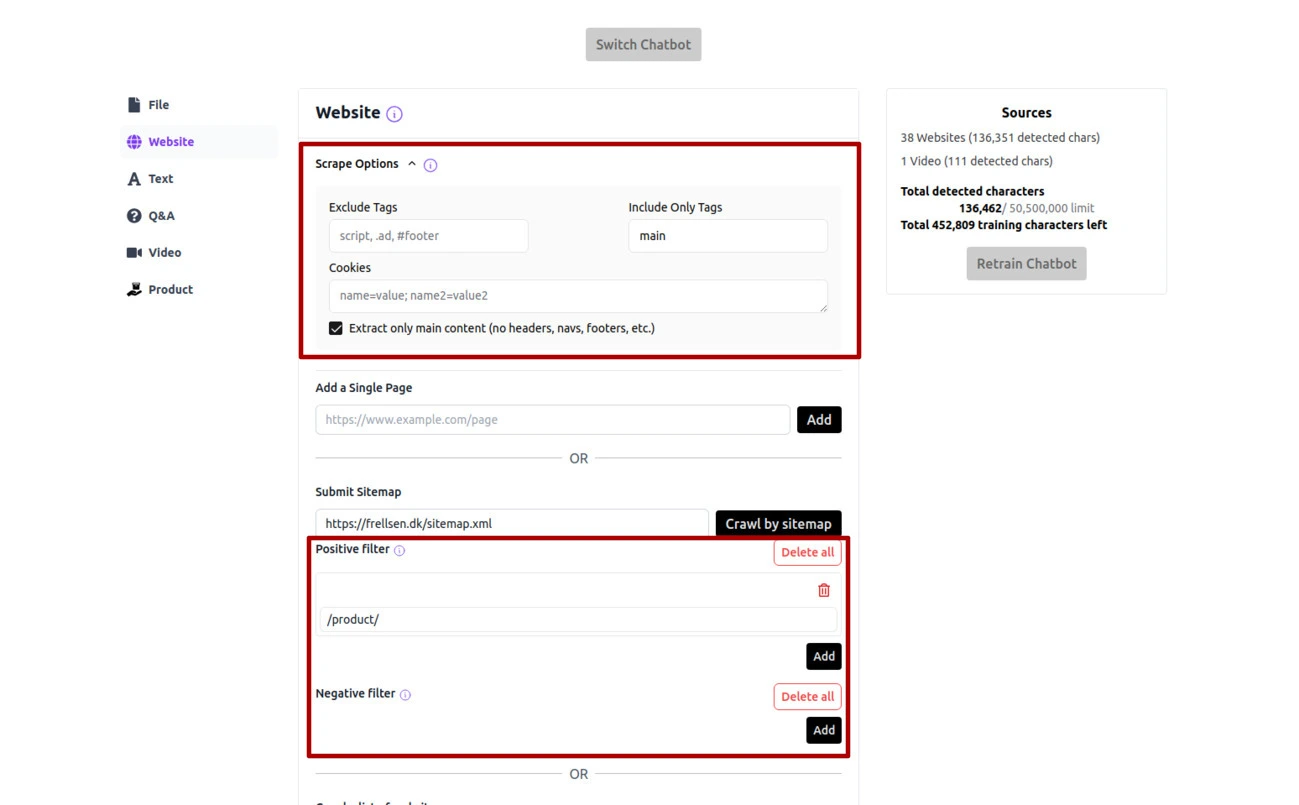Screen dimensions: 1299x805
Task: Focus the Exclude Tags input field
Action: point(428,236)
